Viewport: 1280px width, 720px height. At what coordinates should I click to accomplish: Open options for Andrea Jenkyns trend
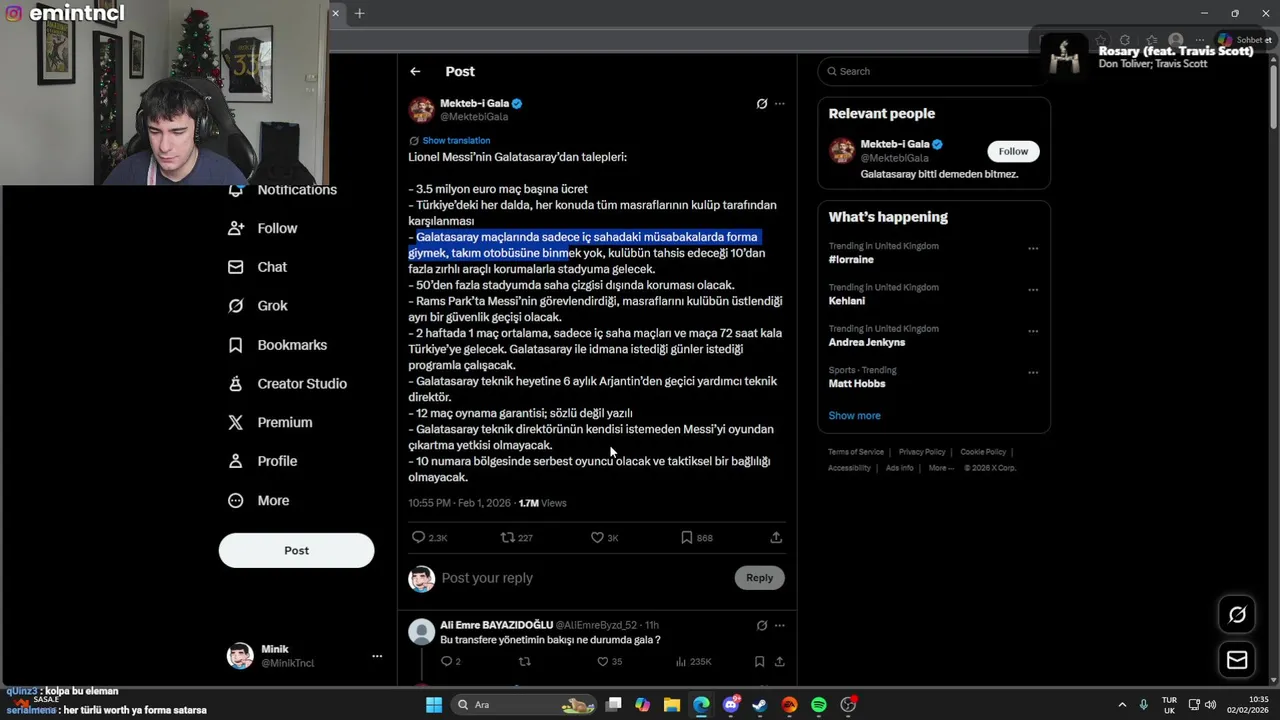(1033, 331)
